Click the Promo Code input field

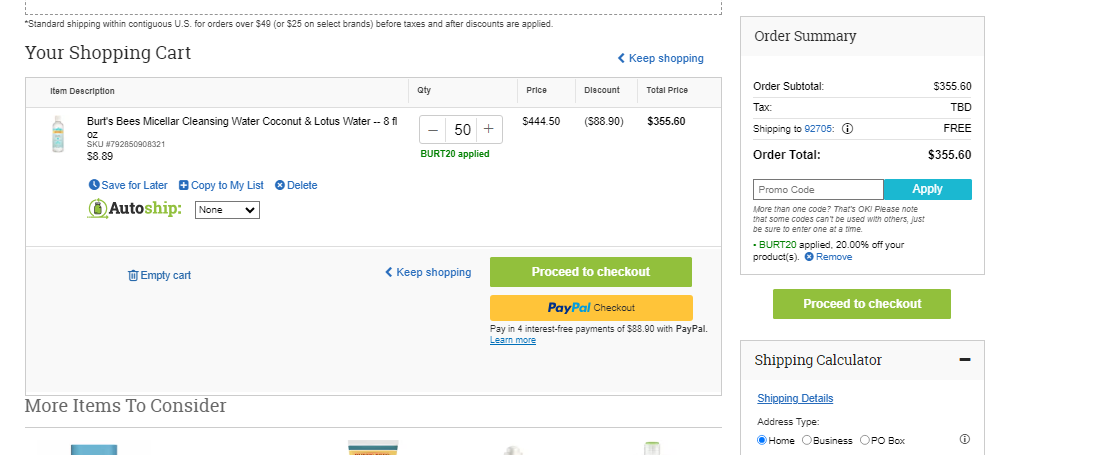[818, 190]
